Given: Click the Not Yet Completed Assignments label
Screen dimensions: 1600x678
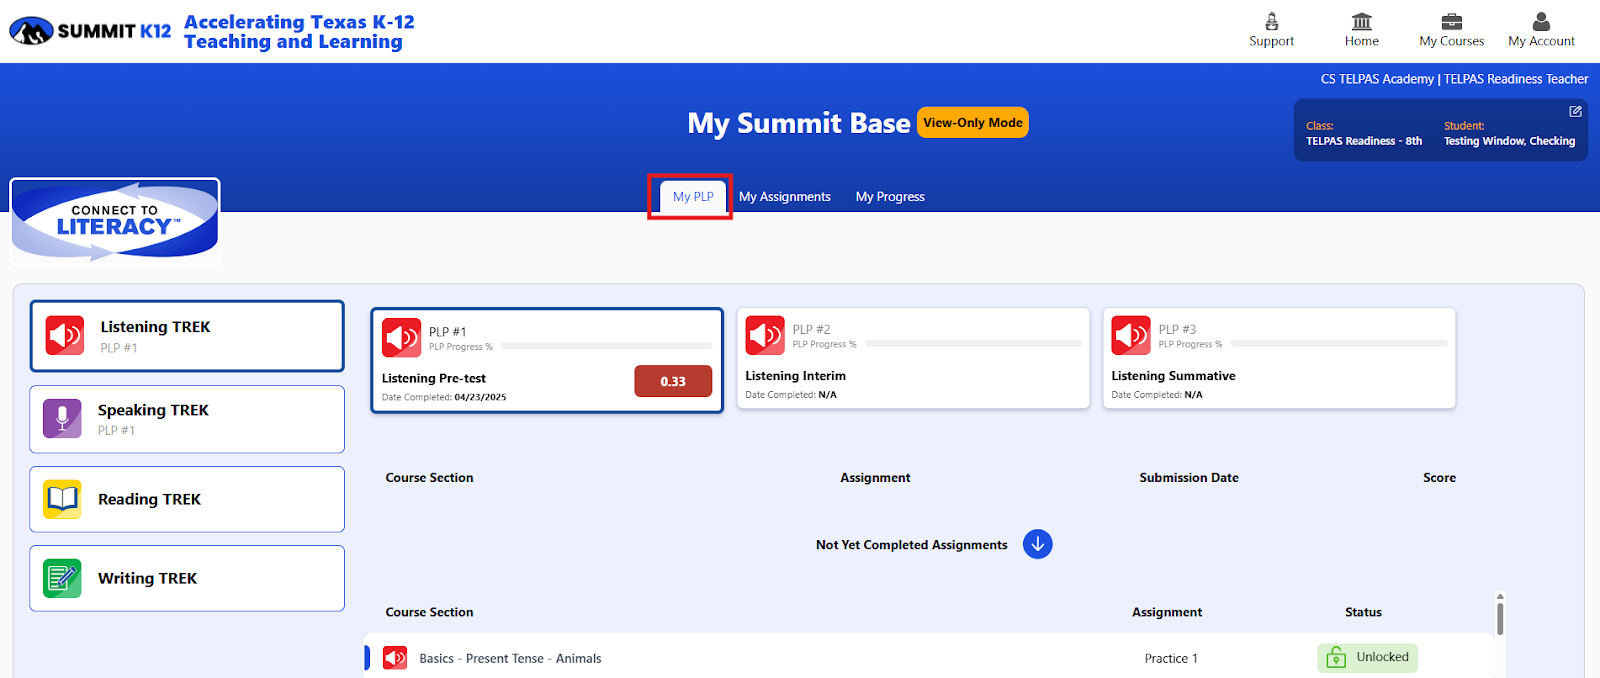Looking at the screenshot, I should click(911, 545).
